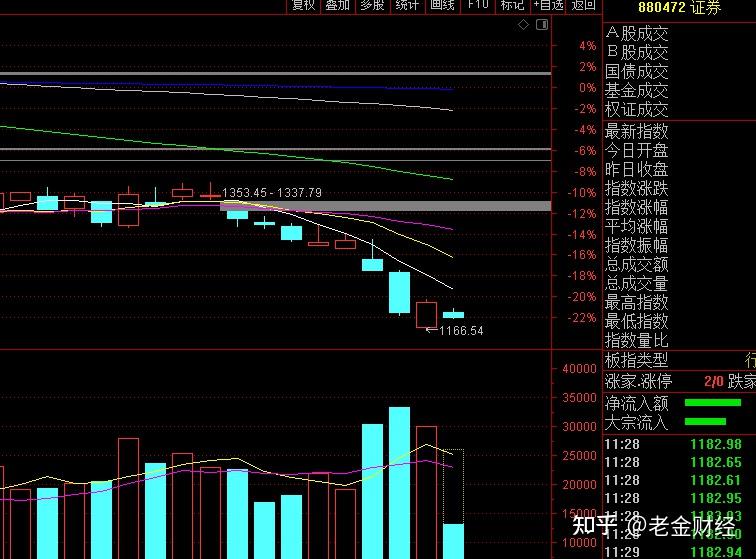Screen dimensions: 756x559
Task: Click the 指数振幅 label
Action: 636,245
